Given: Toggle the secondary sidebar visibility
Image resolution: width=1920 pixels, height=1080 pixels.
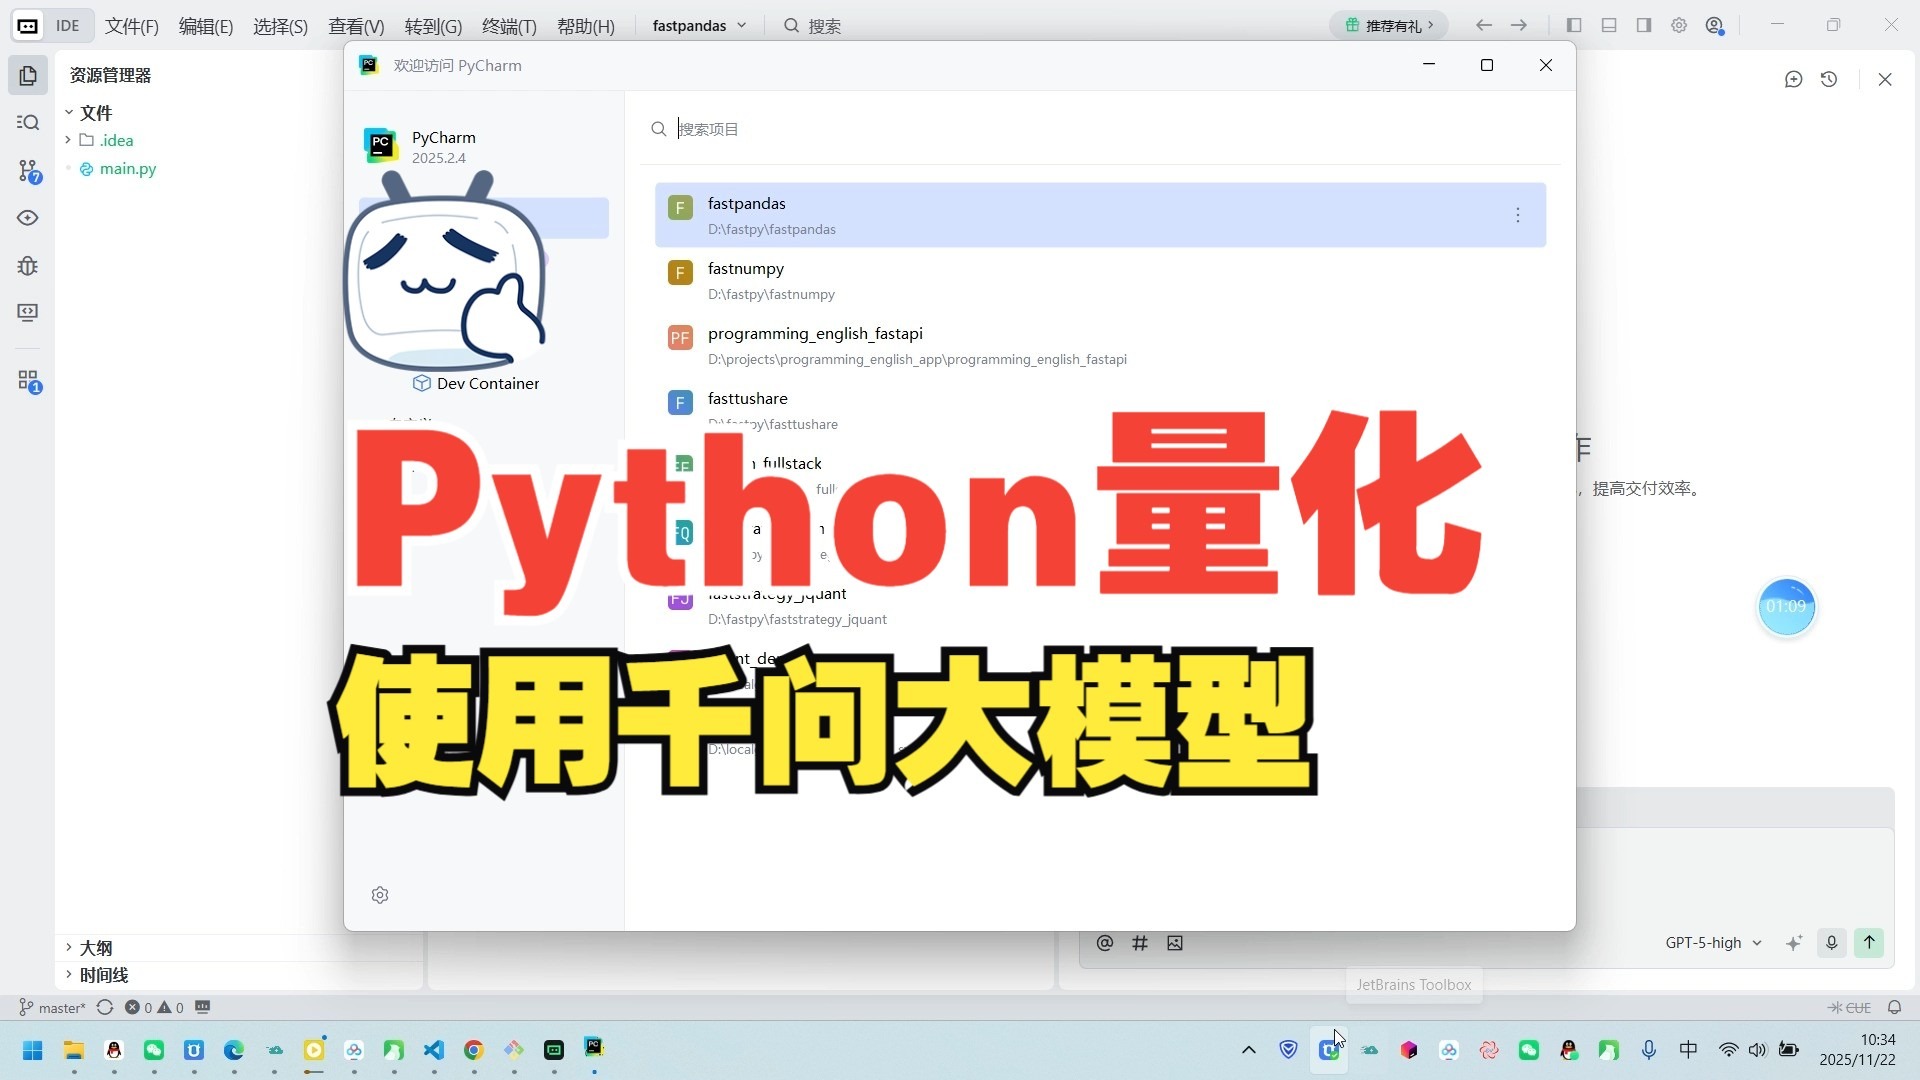Looking at the screenshot, I should click(x=1643, y=25).
